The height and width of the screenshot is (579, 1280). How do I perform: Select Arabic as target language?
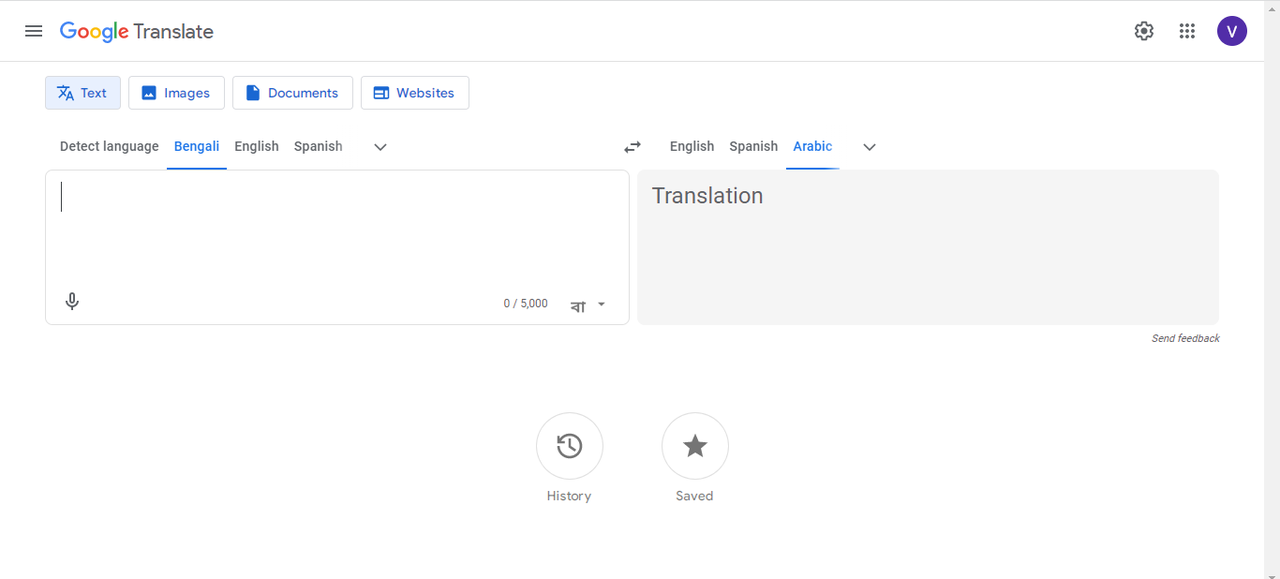(x=812, y=146)
